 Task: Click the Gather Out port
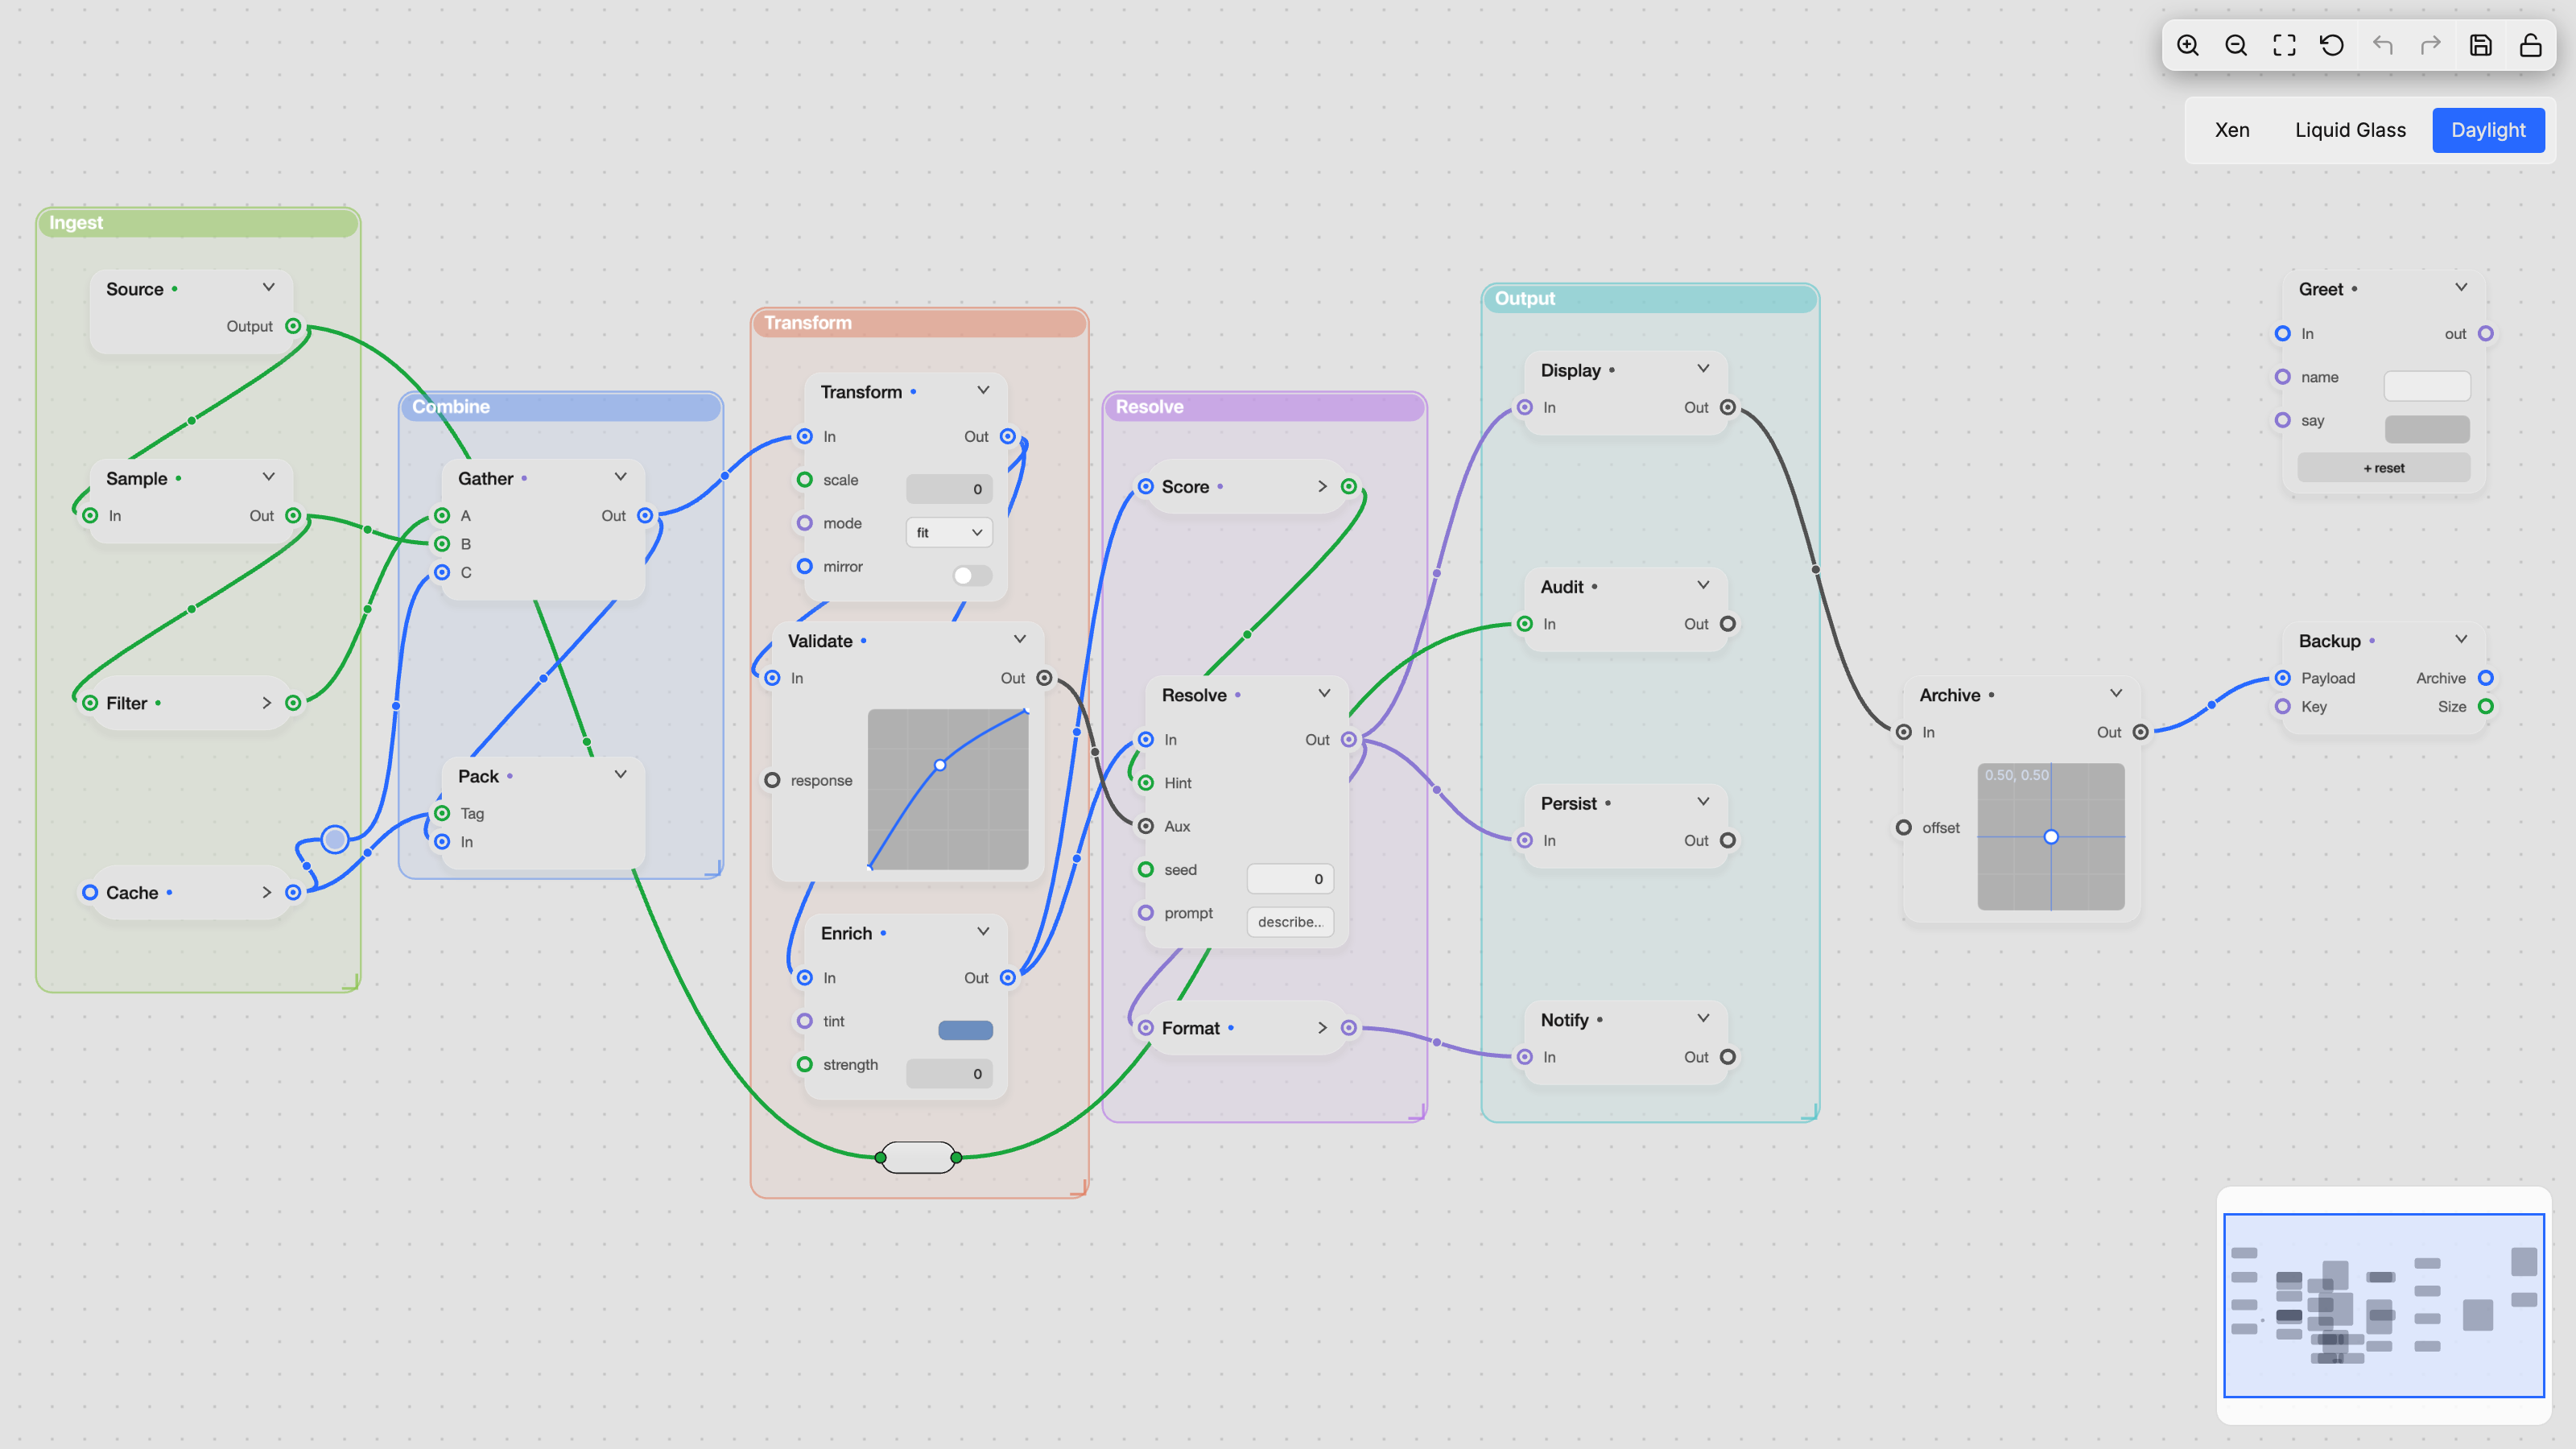[x=645, y=516]
